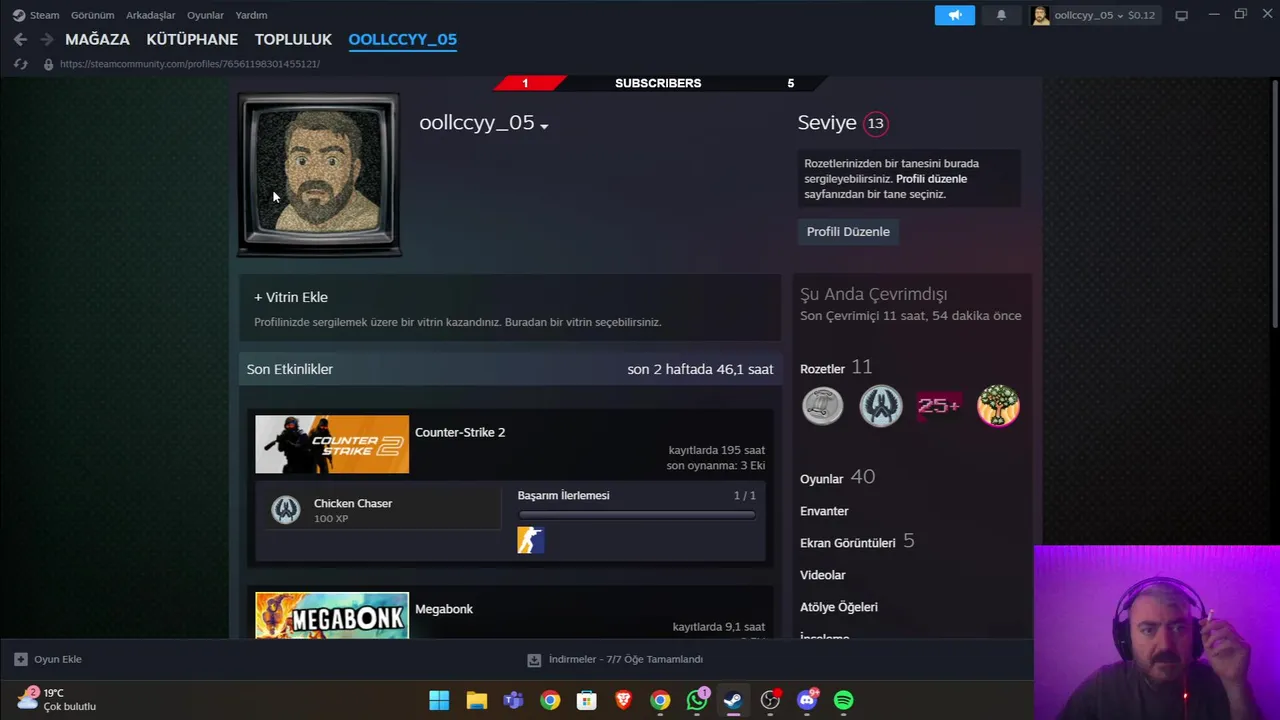Open the Atölye Öğeleri link
Image resolution: width=1280 pixels, height=720 pixels.
point(839,607)
